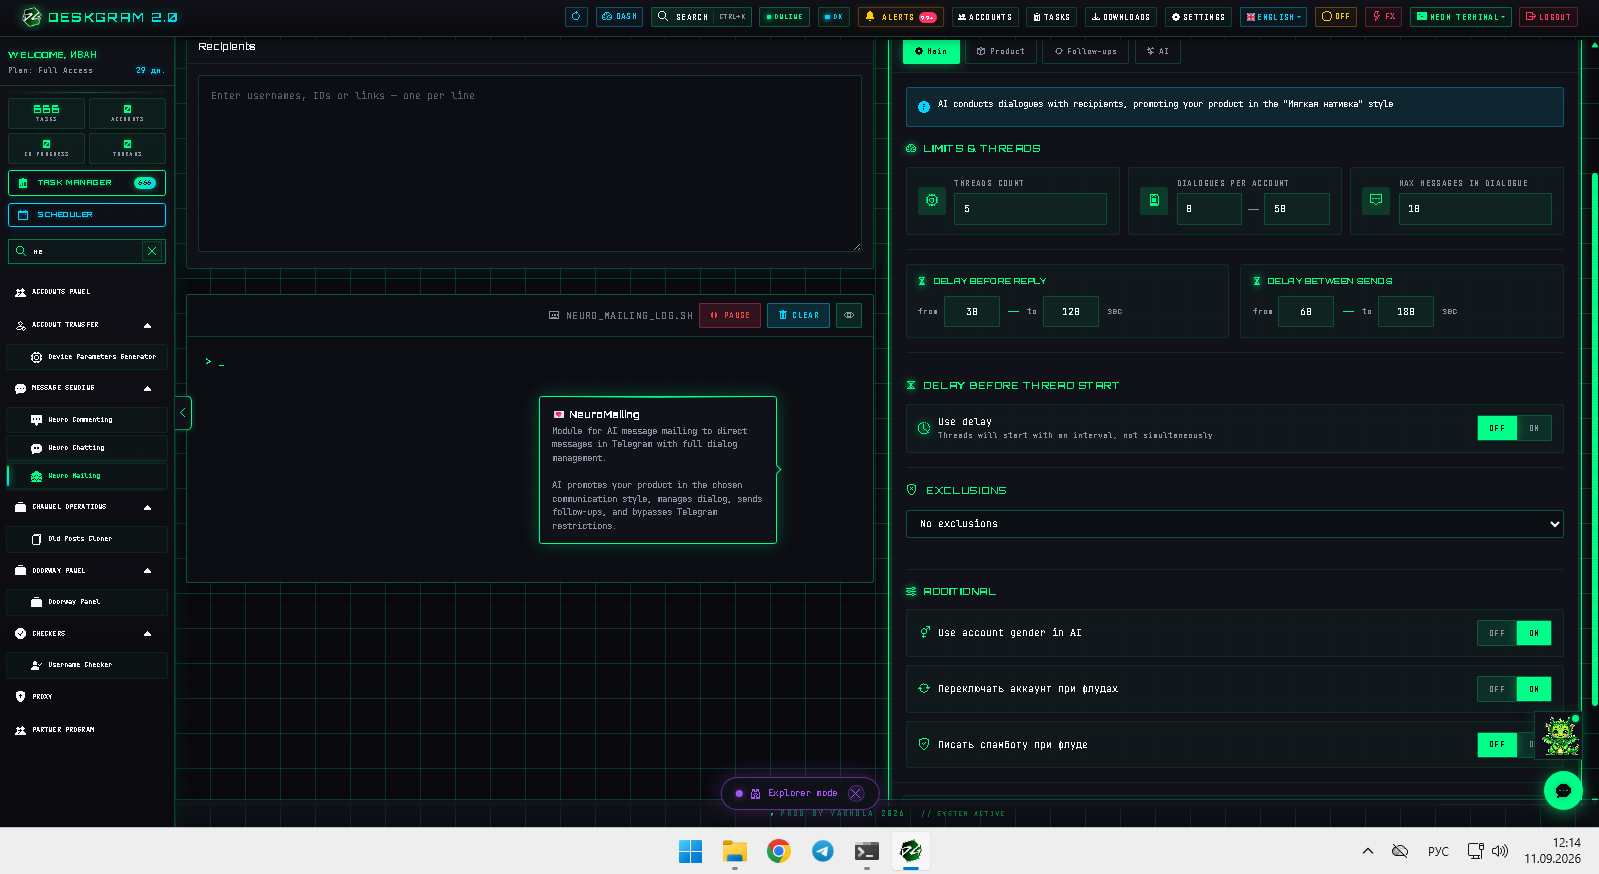Screen dimensions: 1599x874
Task: Toggle the OFF button in top bar
Action: pyautogui.click(x=1336, y=17)
